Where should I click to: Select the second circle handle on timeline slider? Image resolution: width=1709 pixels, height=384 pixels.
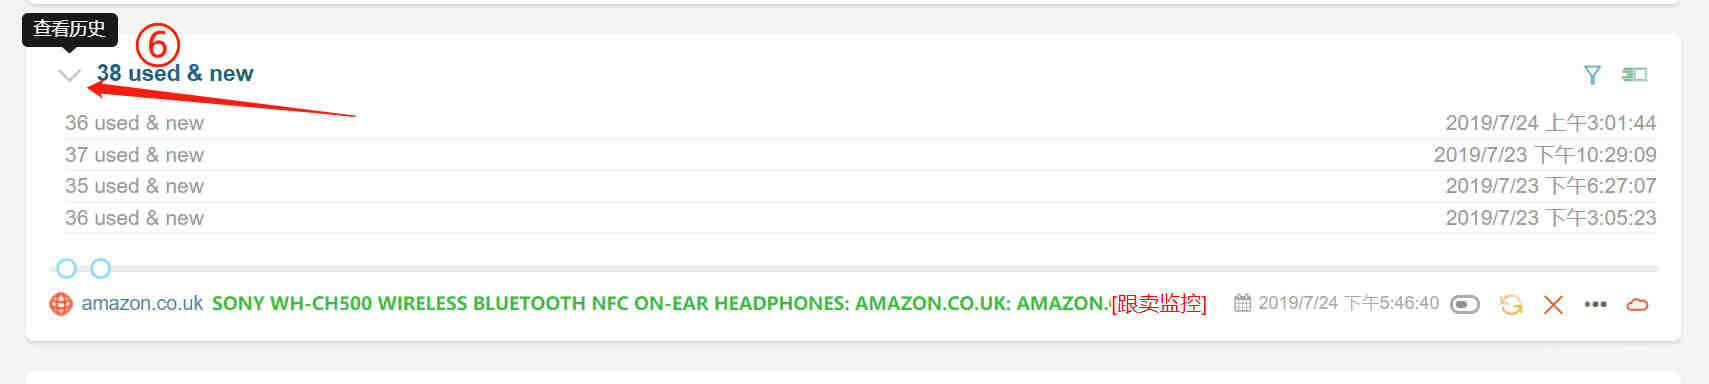pos(100,268)
